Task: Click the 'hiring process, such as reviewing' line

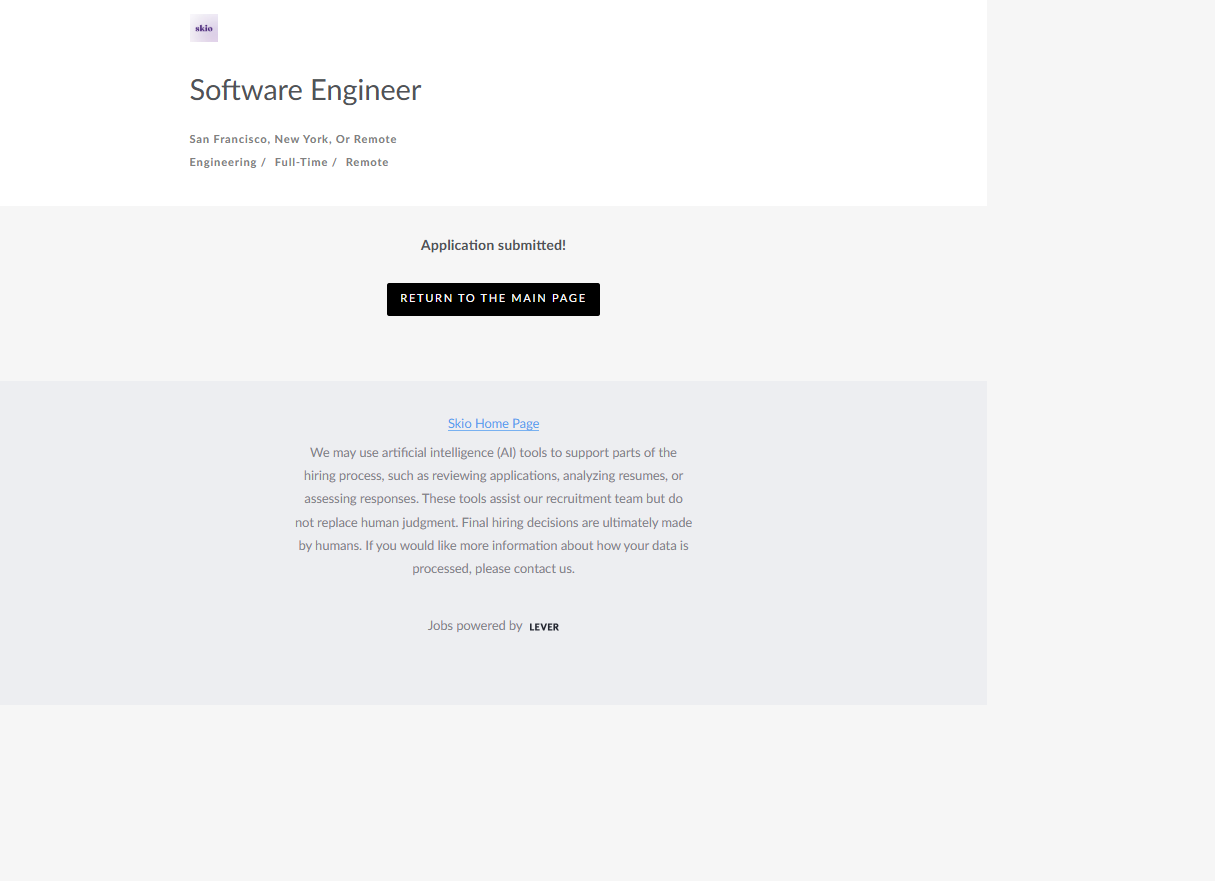Action: pyautogui.click(x=493, y=476)
